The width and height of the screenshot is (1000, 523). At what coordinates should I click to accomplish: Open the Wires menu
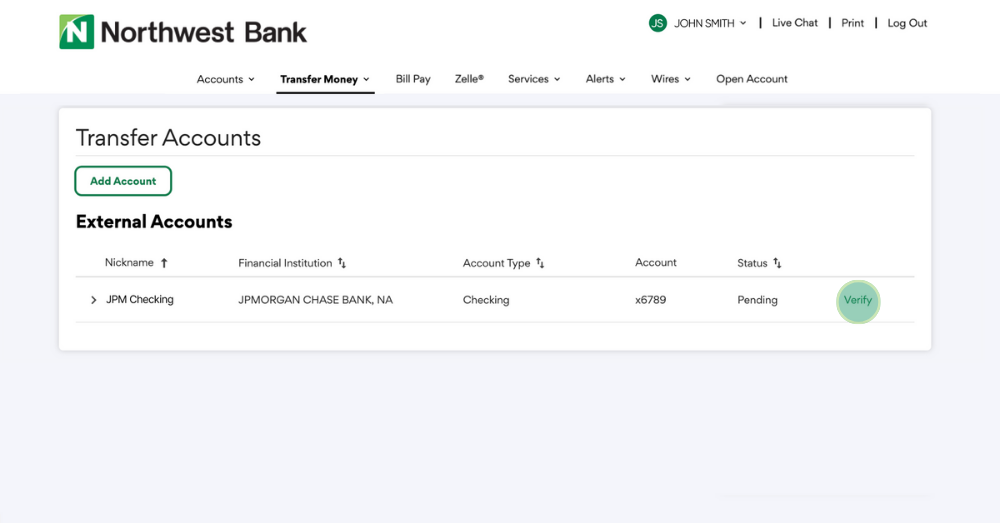pos(671,79)
